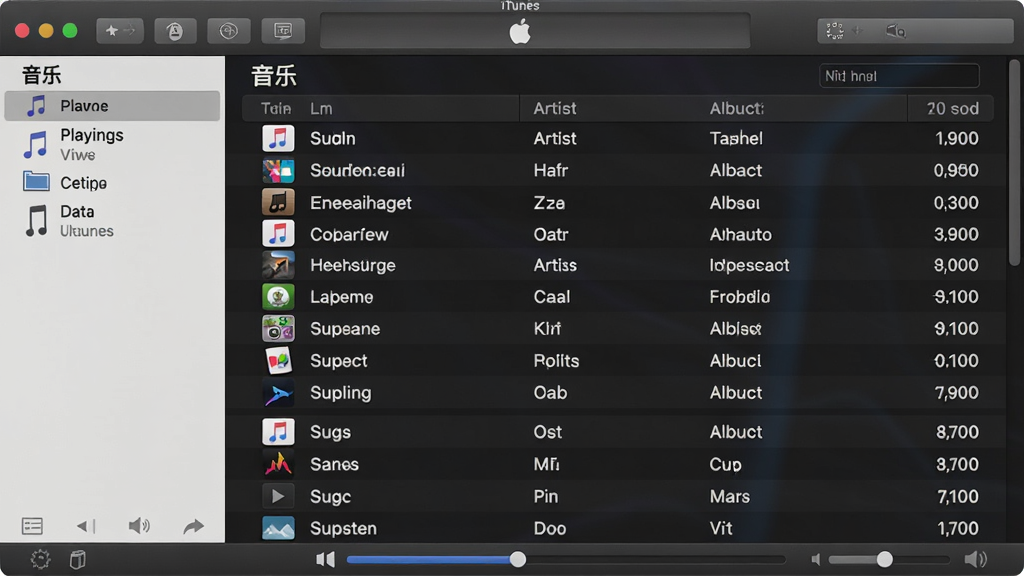Viewport: 1024px width, 576px height.
Task: Click the display-screen toolbar button
Action: [x=283, y=31]
